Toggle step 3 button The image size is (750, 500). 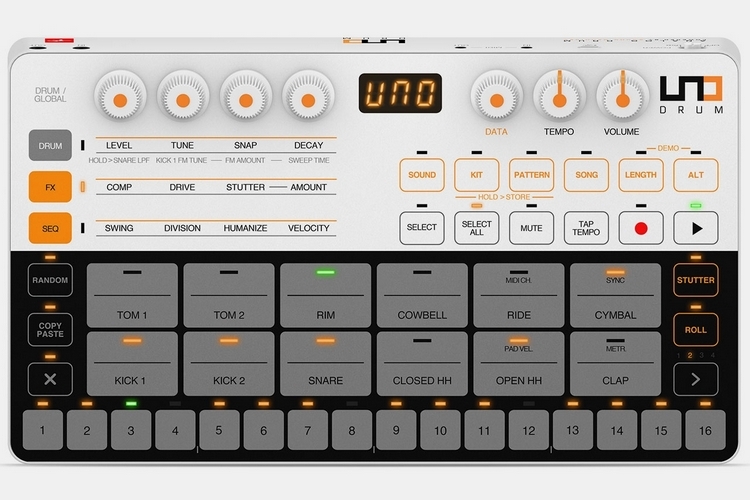(131, 430)
